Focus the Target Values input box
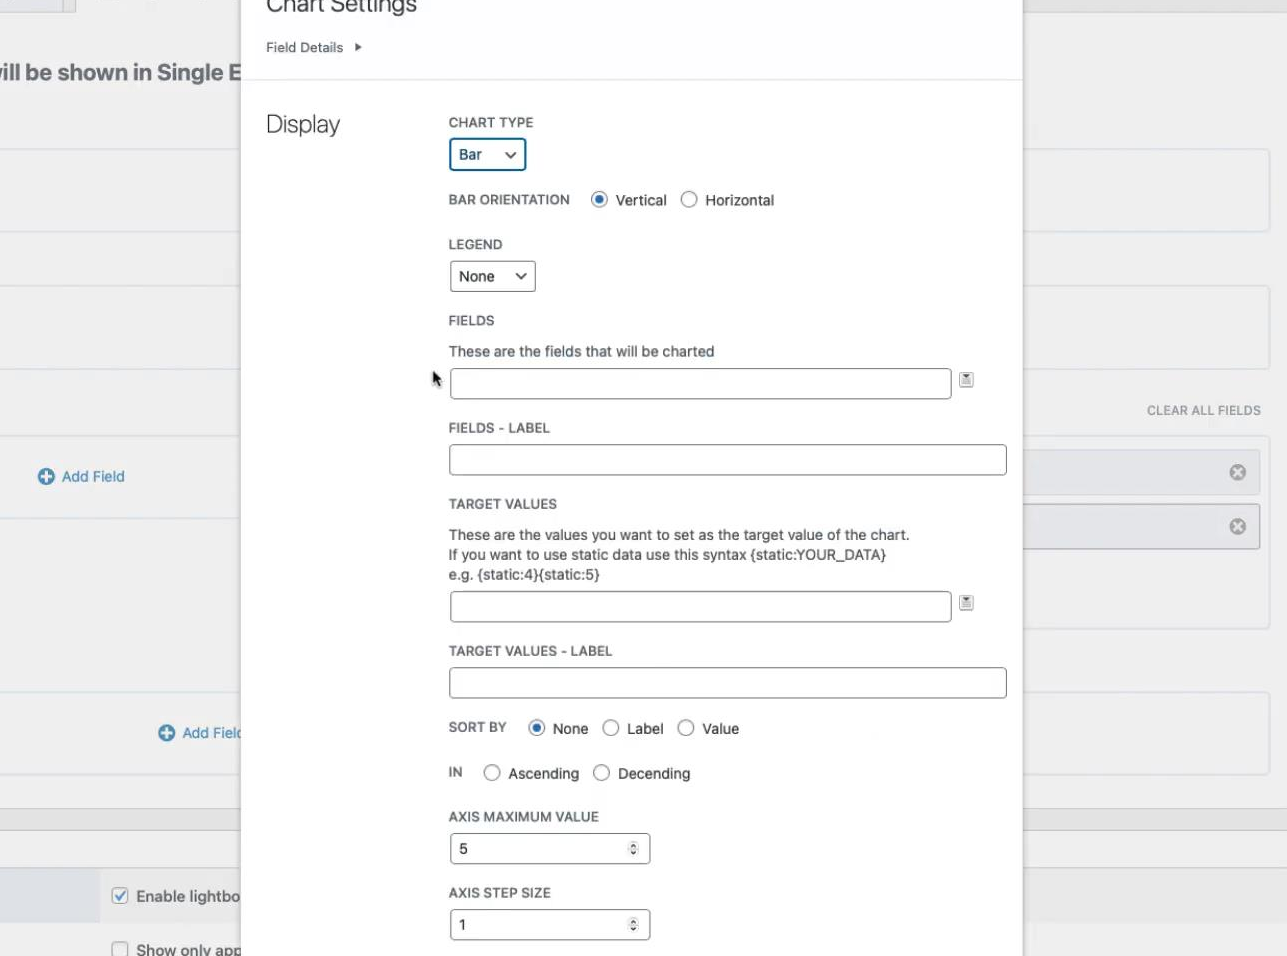 coord(700,607)
